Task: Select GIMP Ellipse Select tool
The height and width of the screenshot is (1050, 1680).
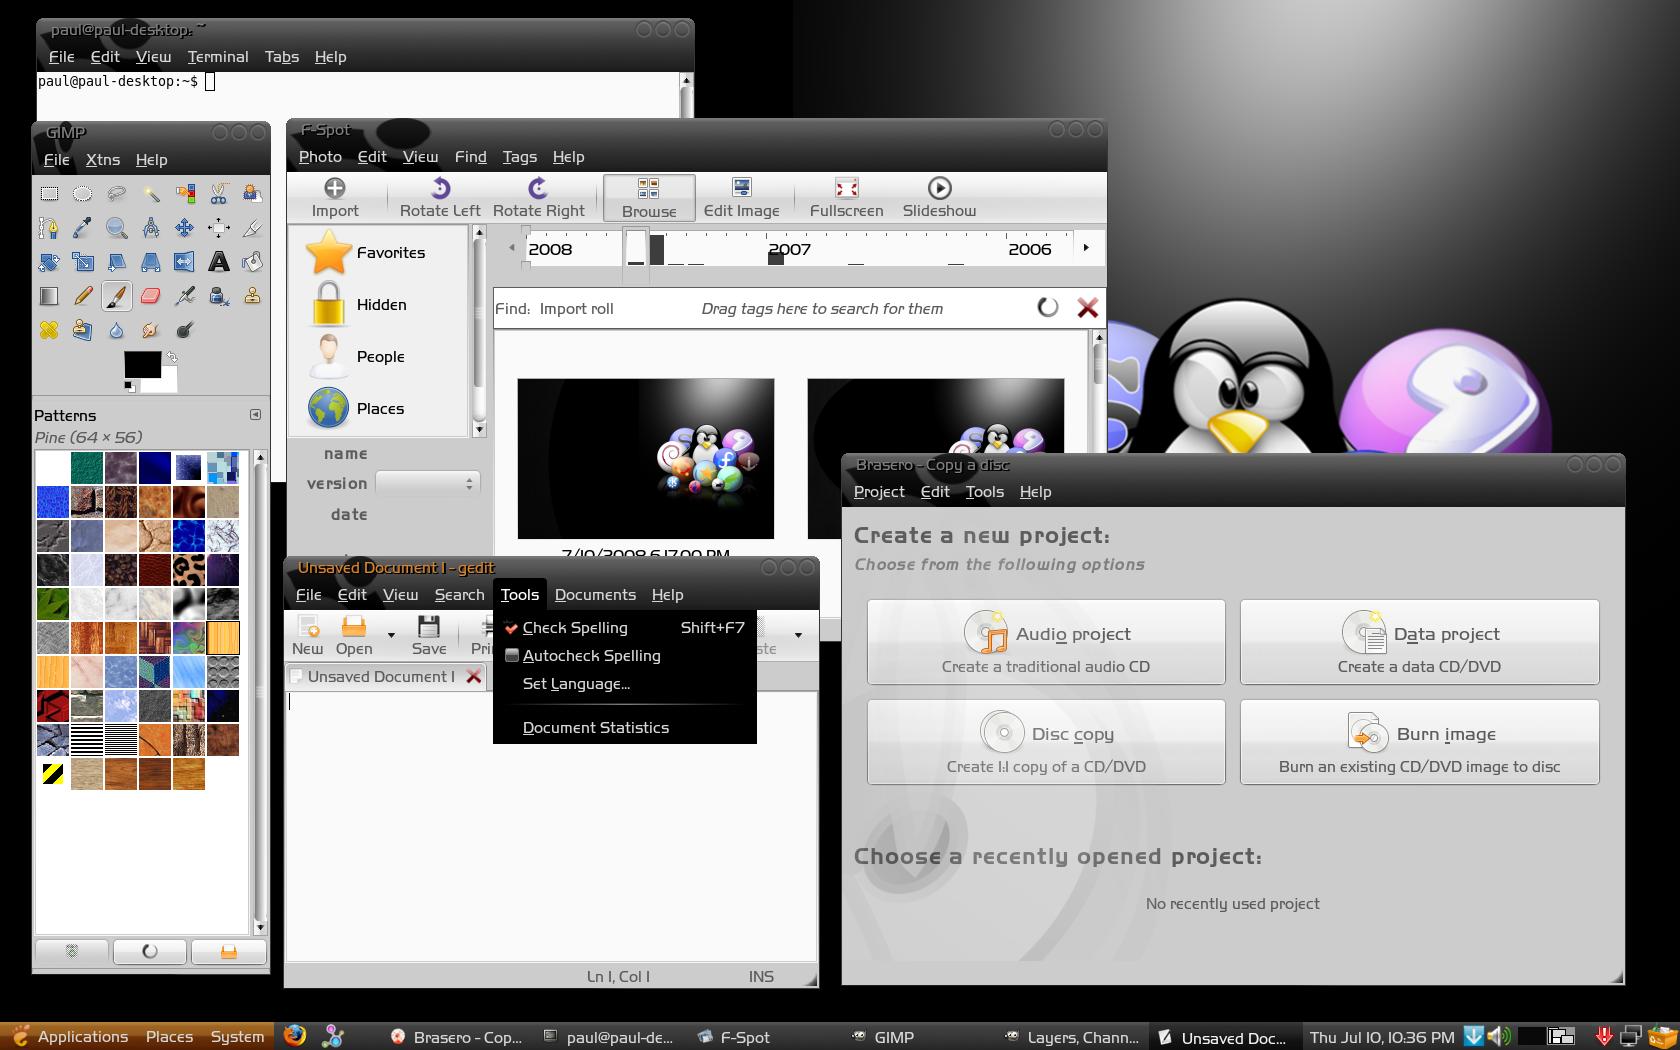Action: (83, 194)
